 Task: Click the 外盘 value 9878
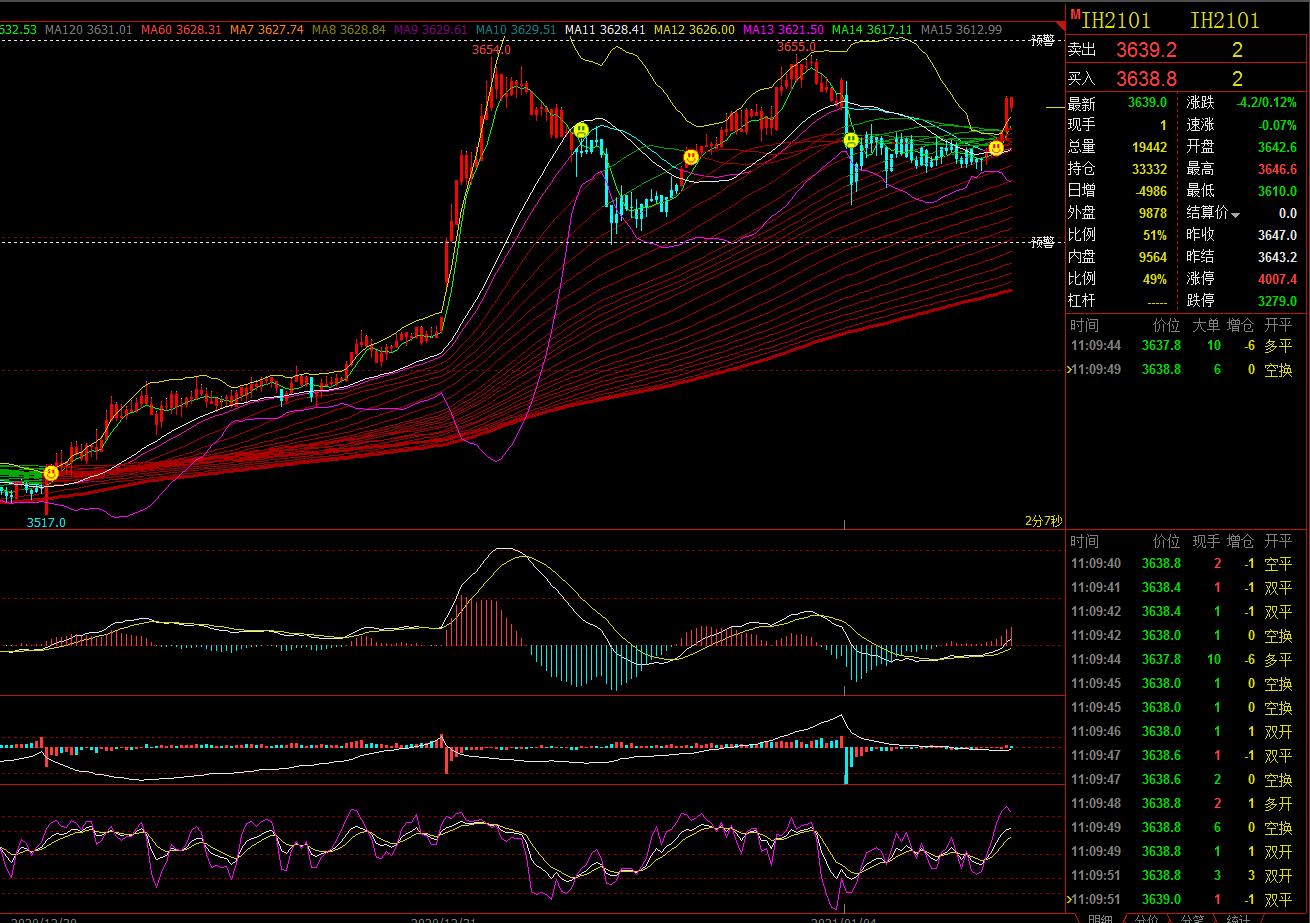pos(1153,213)
